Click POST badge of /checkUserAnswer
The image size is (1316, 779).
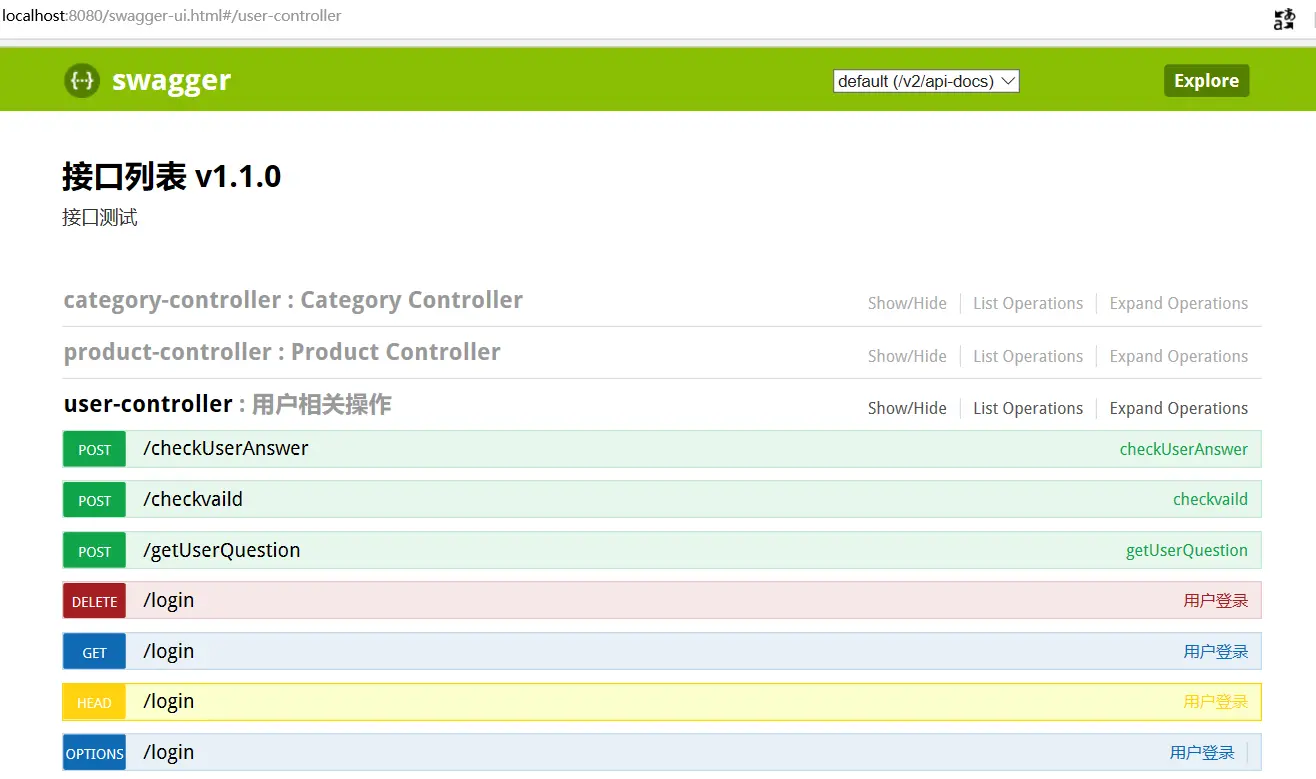tap(94, 449)
